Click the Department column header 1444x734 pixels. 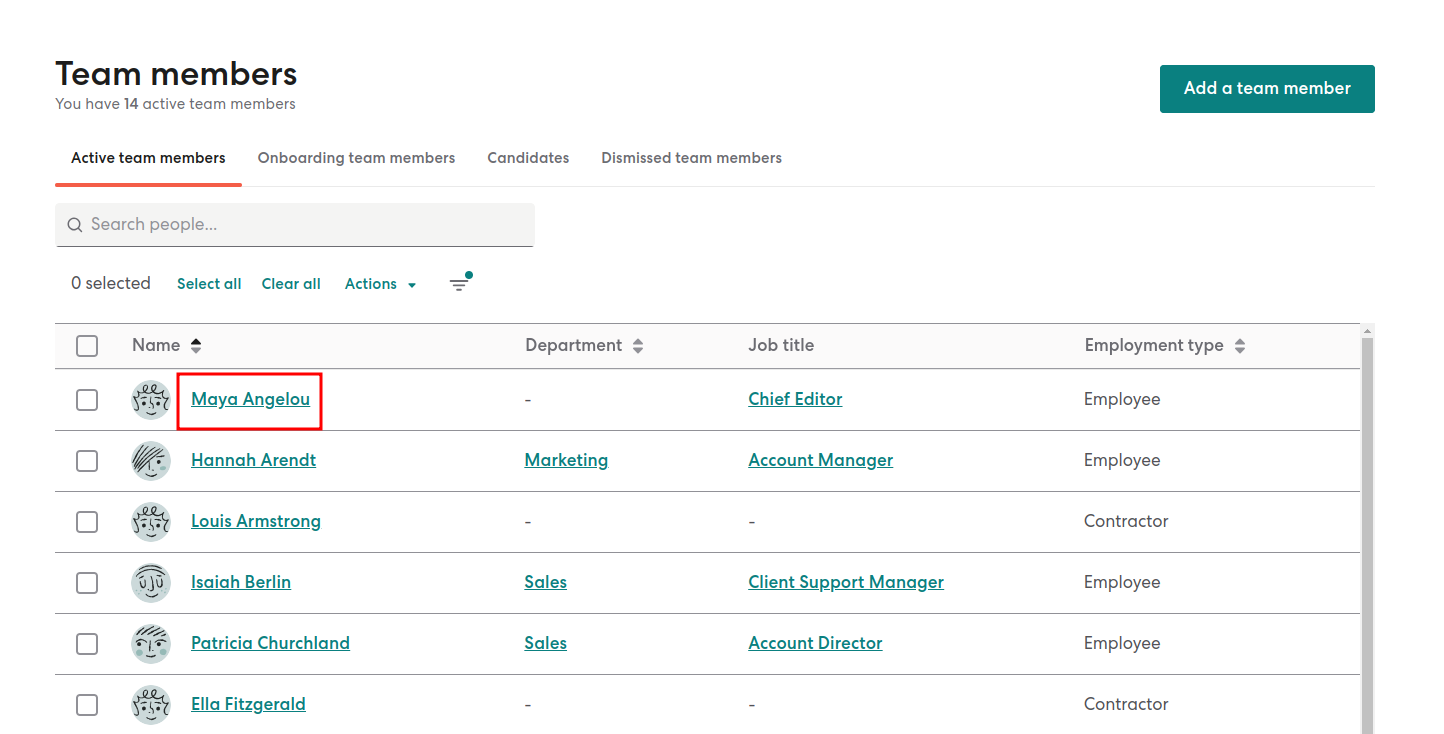(x=574, y=345)
